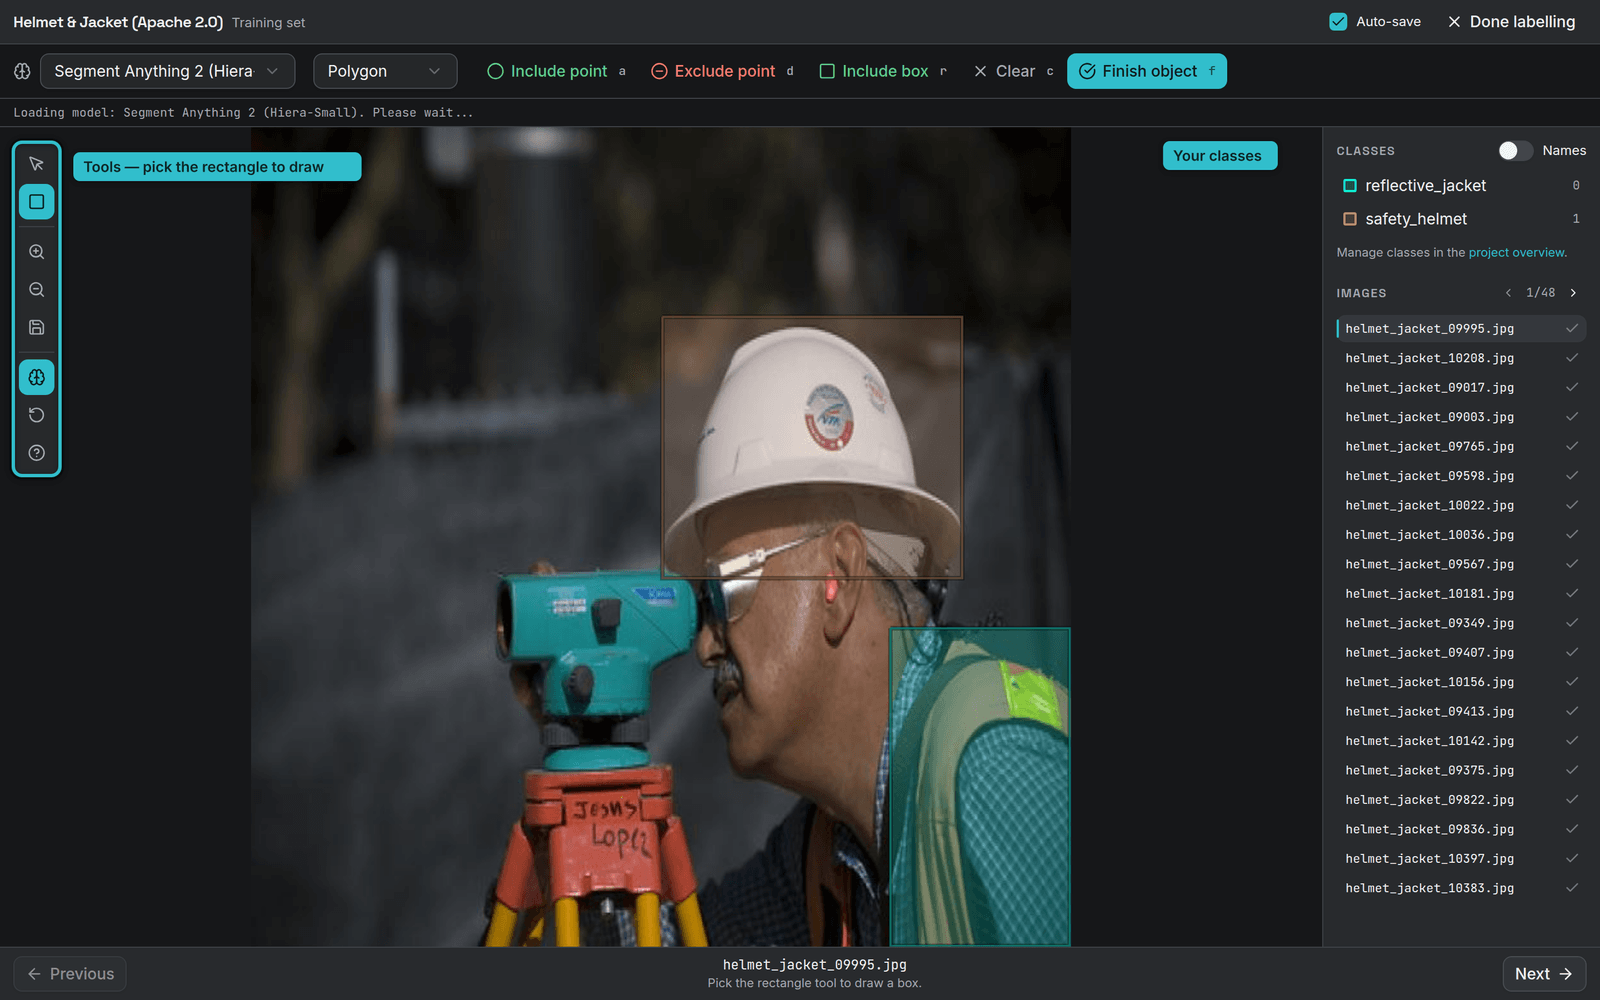The image size is (1600, 1000).
Task: Go to the Next image button
Action: 1544,974
